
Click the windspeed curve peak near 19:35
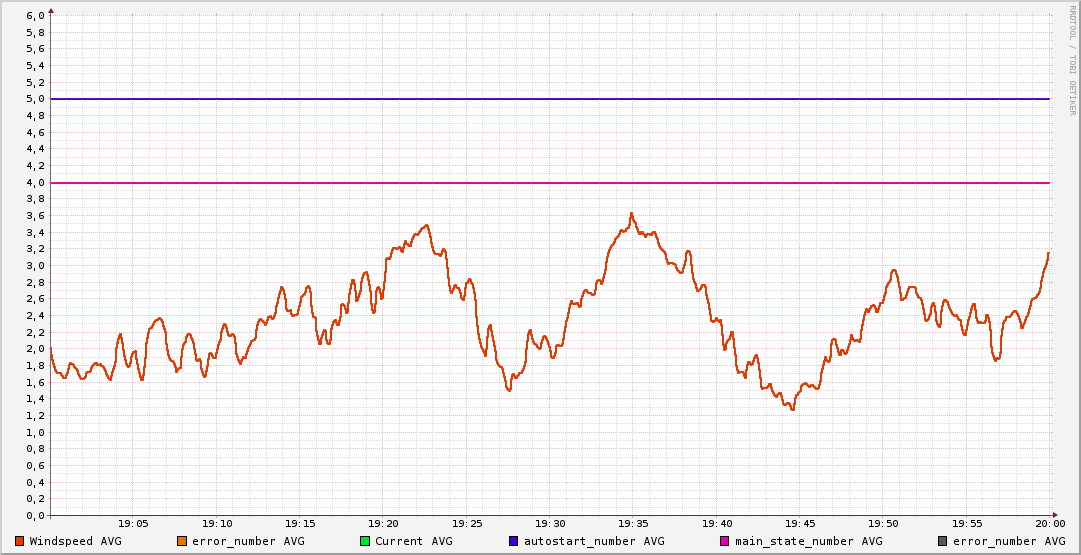632,213
